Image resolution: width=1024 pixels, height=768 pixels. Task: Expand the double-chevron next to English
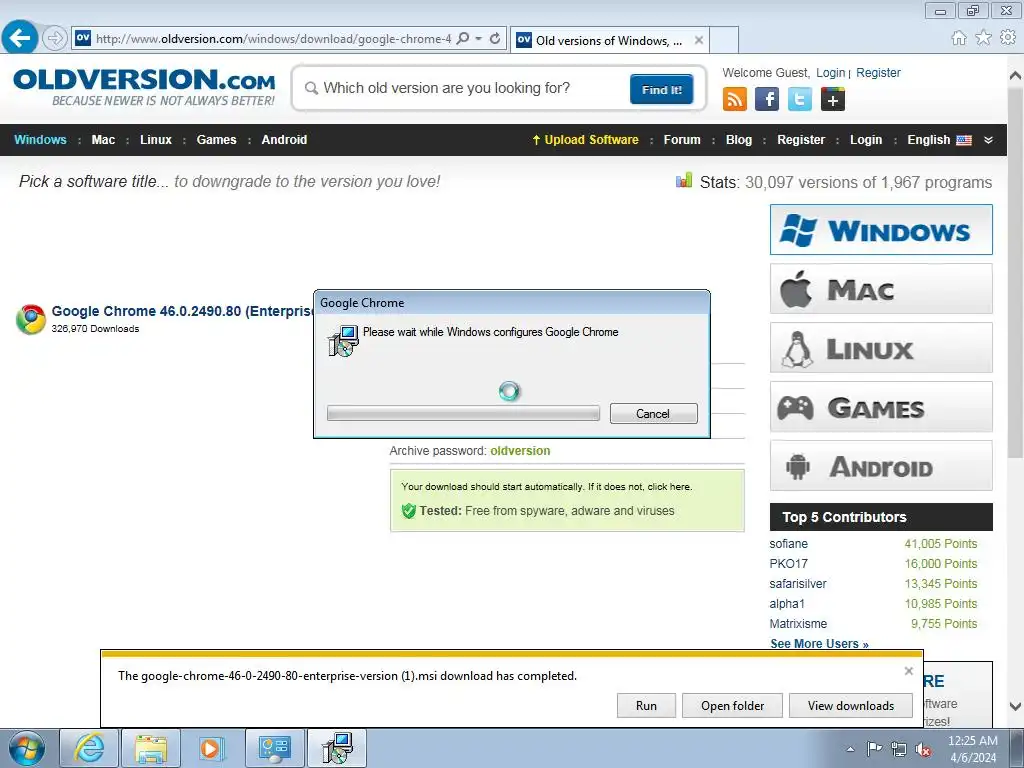pyautogui.click(x=988, y=140)
